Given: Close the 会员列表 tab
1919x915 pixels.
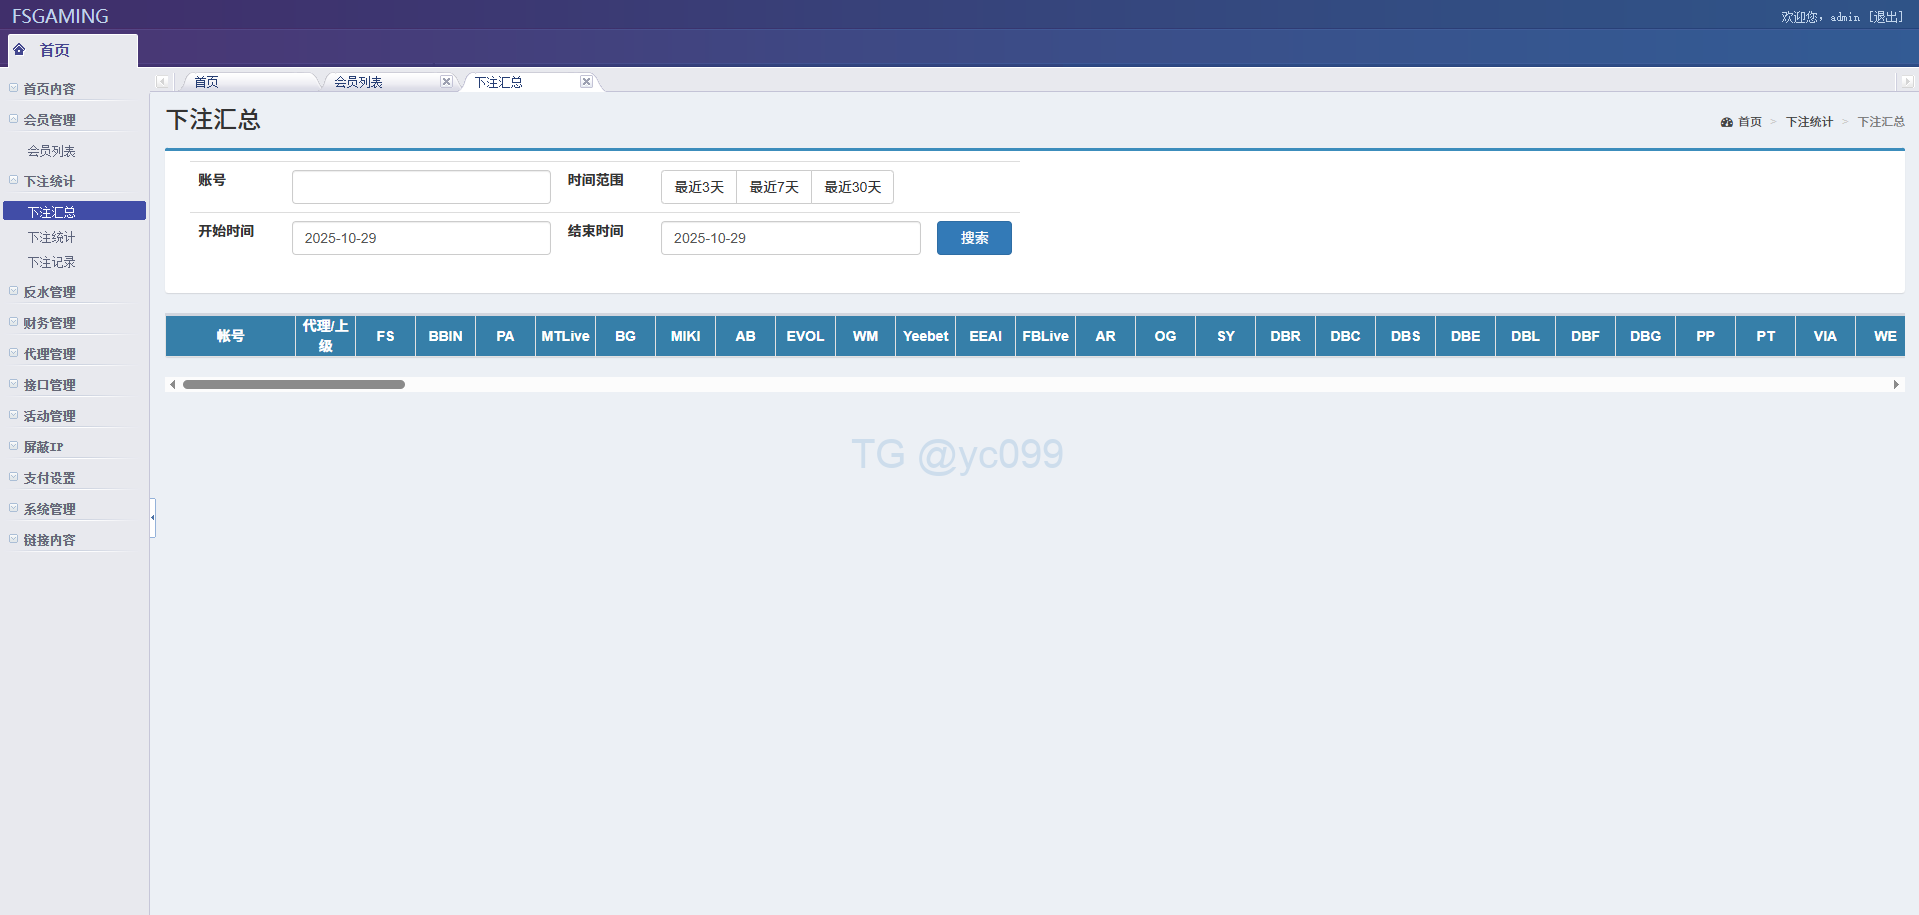Looking at the screenshot, I should pos(446,82).
